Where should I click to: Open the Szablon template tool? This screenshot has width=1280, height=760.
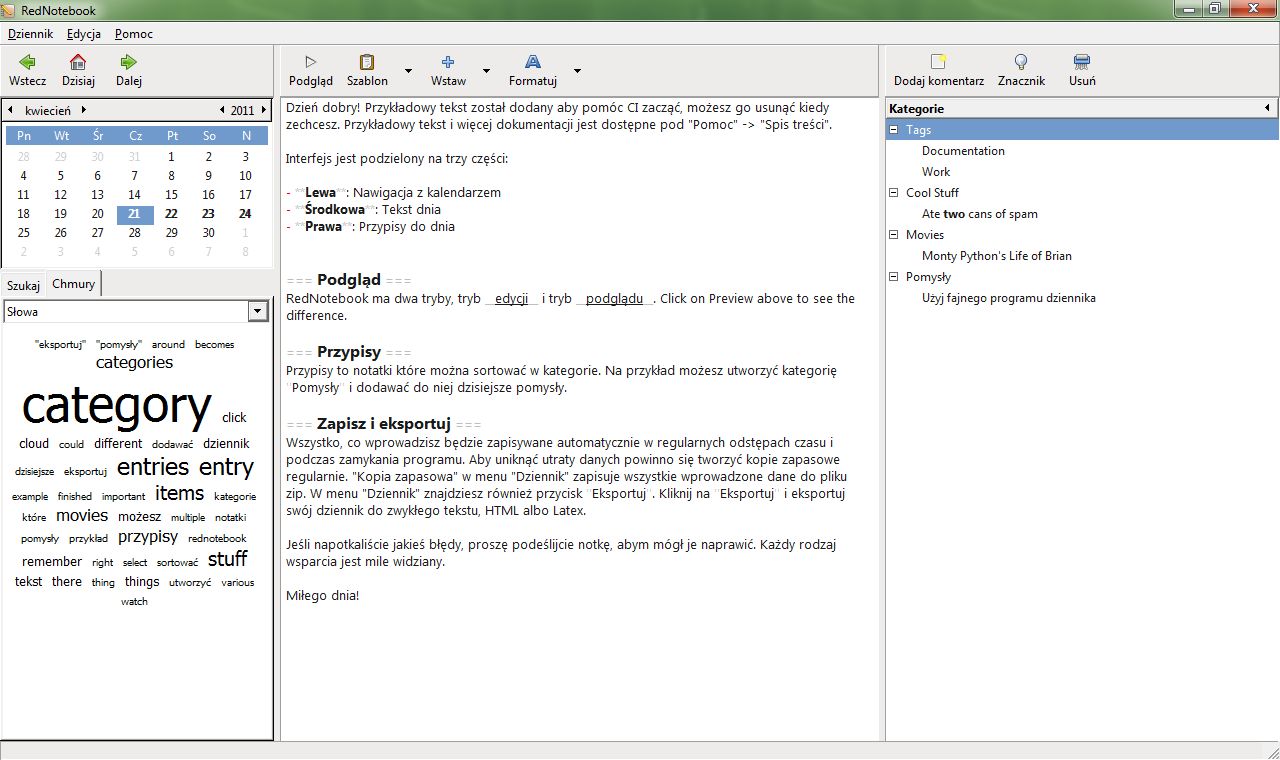[x=366, y=70]
